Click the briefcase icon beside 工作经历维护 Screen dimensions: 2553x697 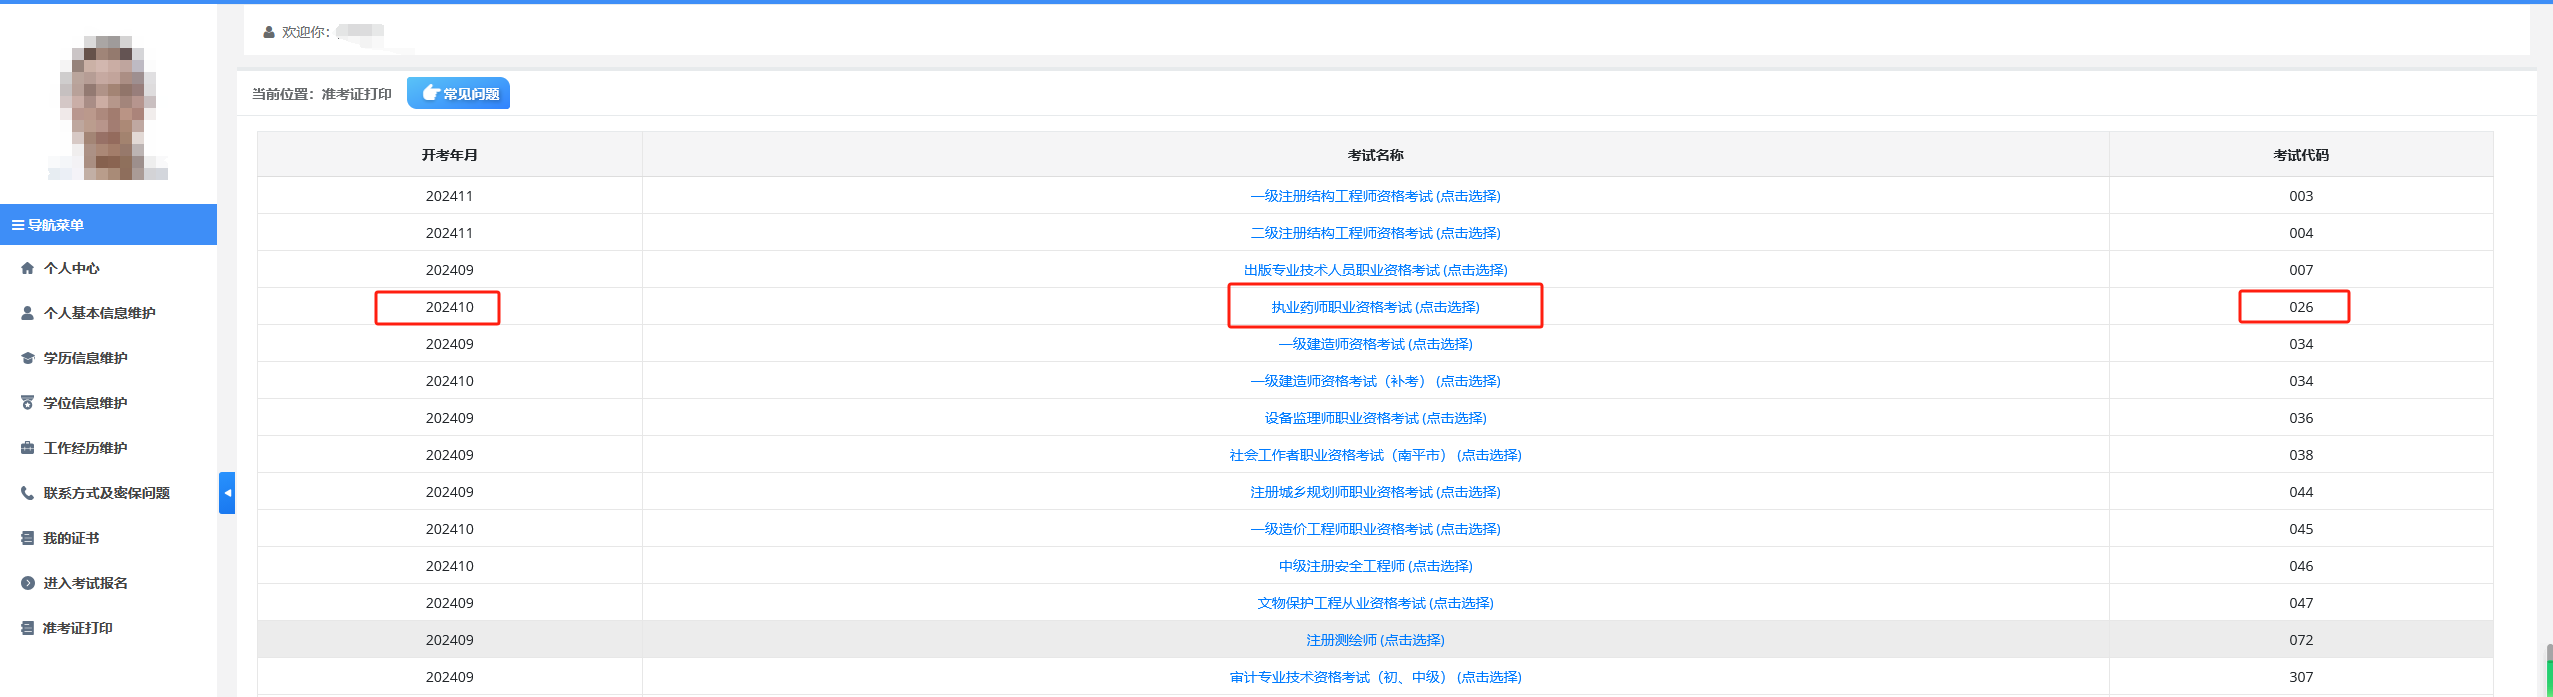27,448
